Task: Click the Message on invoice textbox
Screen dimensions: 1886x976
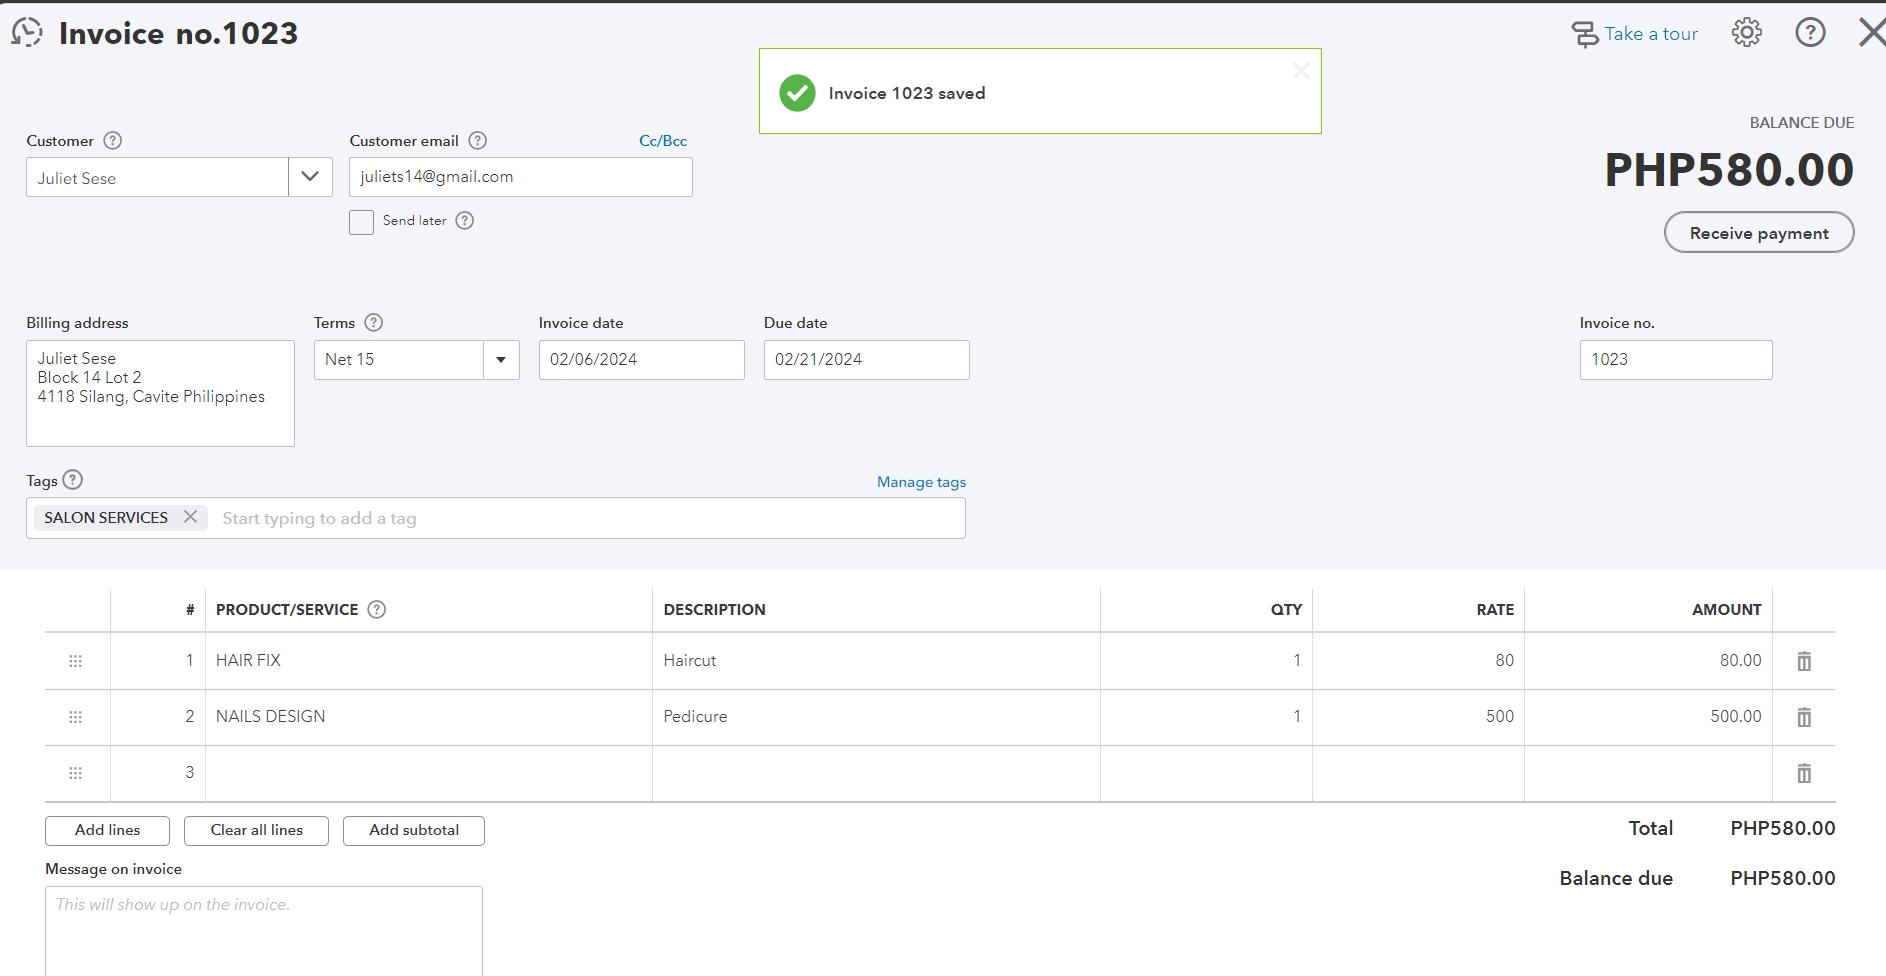Action: coord(264,931)
